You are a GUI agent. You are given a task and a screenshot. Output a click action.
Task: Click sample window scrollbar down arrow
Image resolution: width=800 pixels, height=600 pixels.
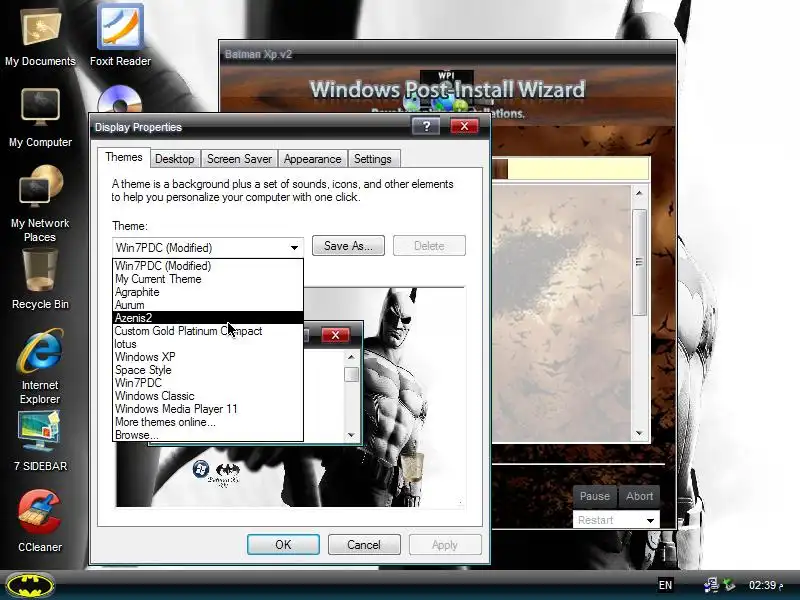(x=351, y=435)
